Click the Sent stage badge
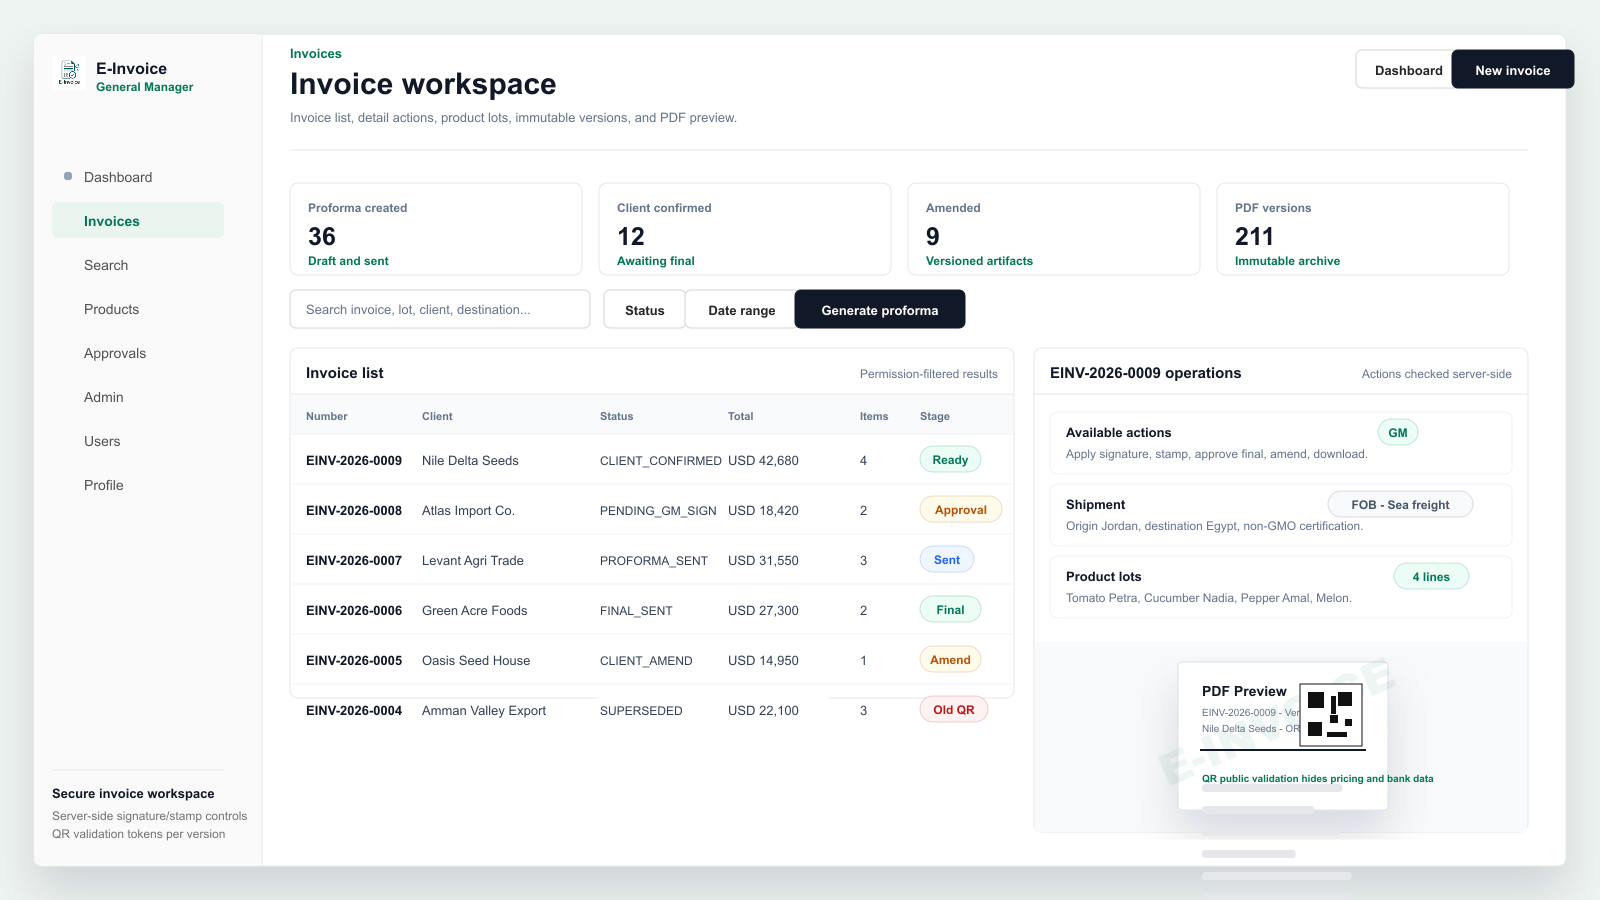Viewport: 1600px width, 900px height. point(947,560)
